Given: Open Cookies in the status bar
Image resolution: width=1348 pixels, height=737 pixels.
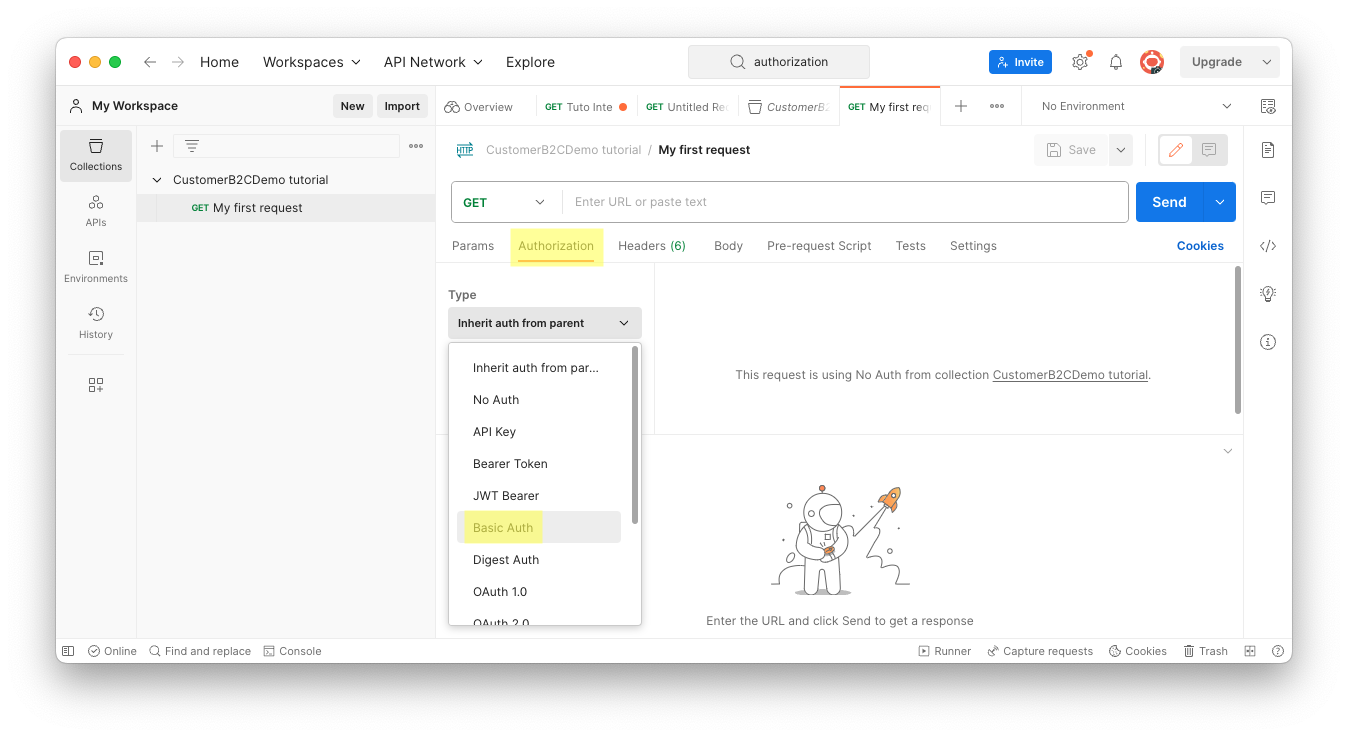Looking at the screenshot, I should tap(1138, 651).
